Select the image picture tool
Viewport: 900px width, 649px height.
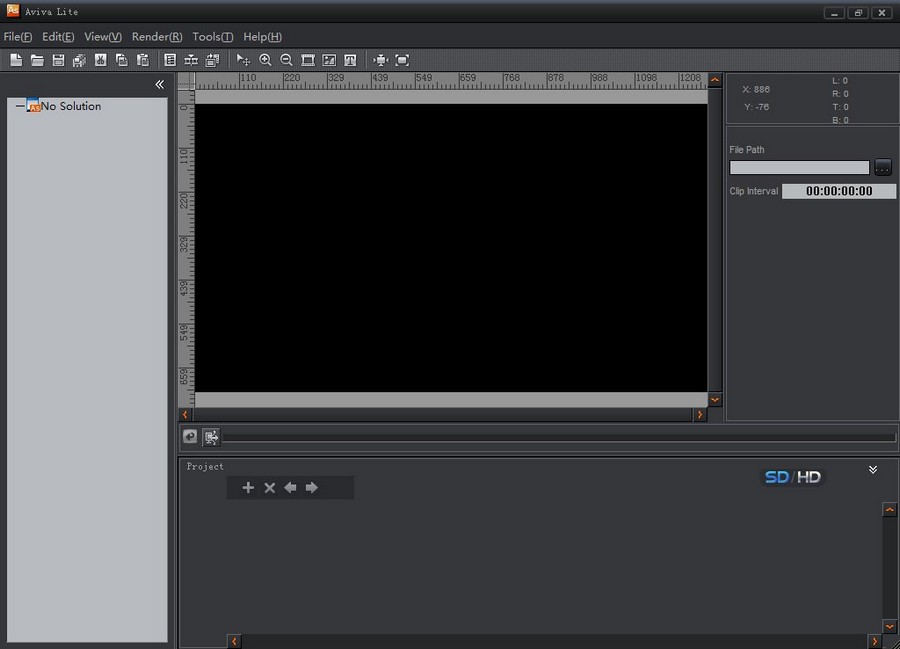point(329,60)
